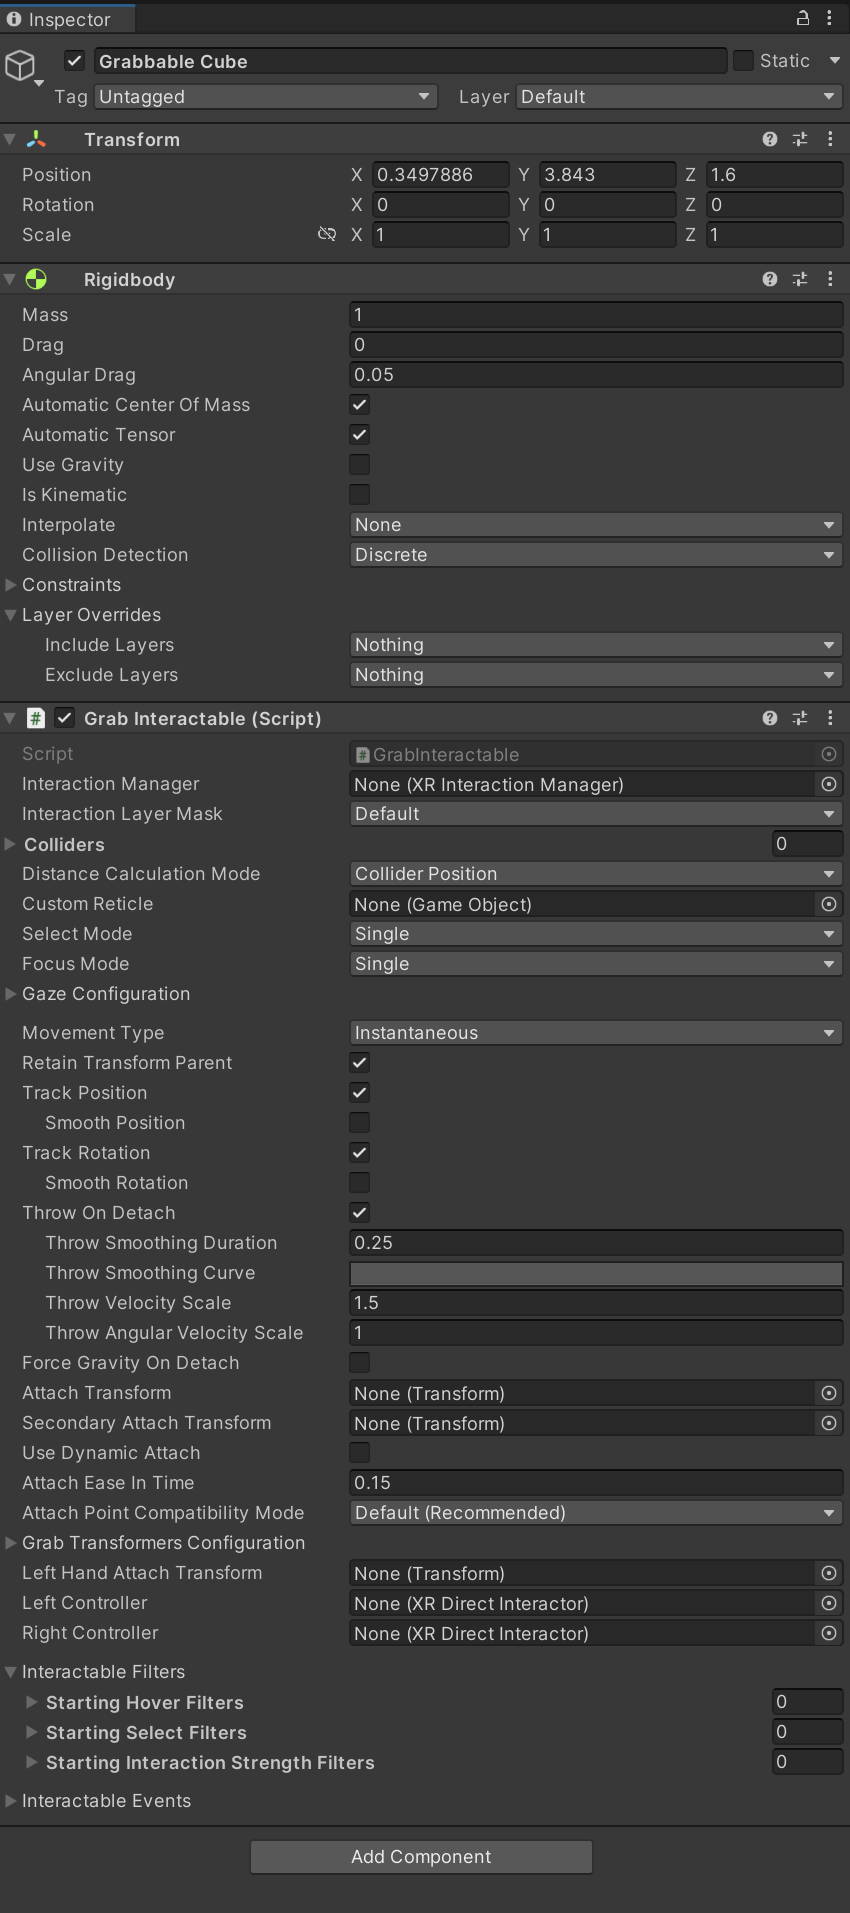
Task: Open the Interpolate dropdown
Action: (x=596, y=525)
